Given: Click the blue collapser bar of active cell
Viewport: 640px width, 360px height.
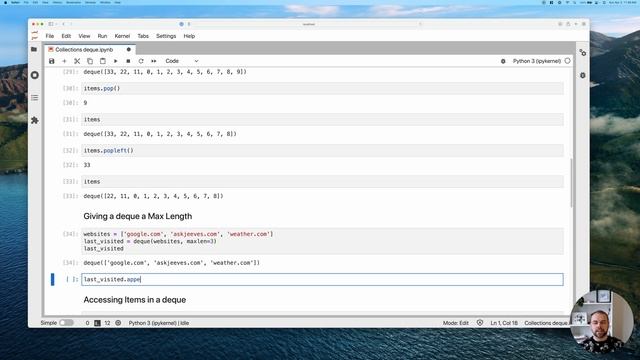Looking at the screenshot, I should 52,280.
